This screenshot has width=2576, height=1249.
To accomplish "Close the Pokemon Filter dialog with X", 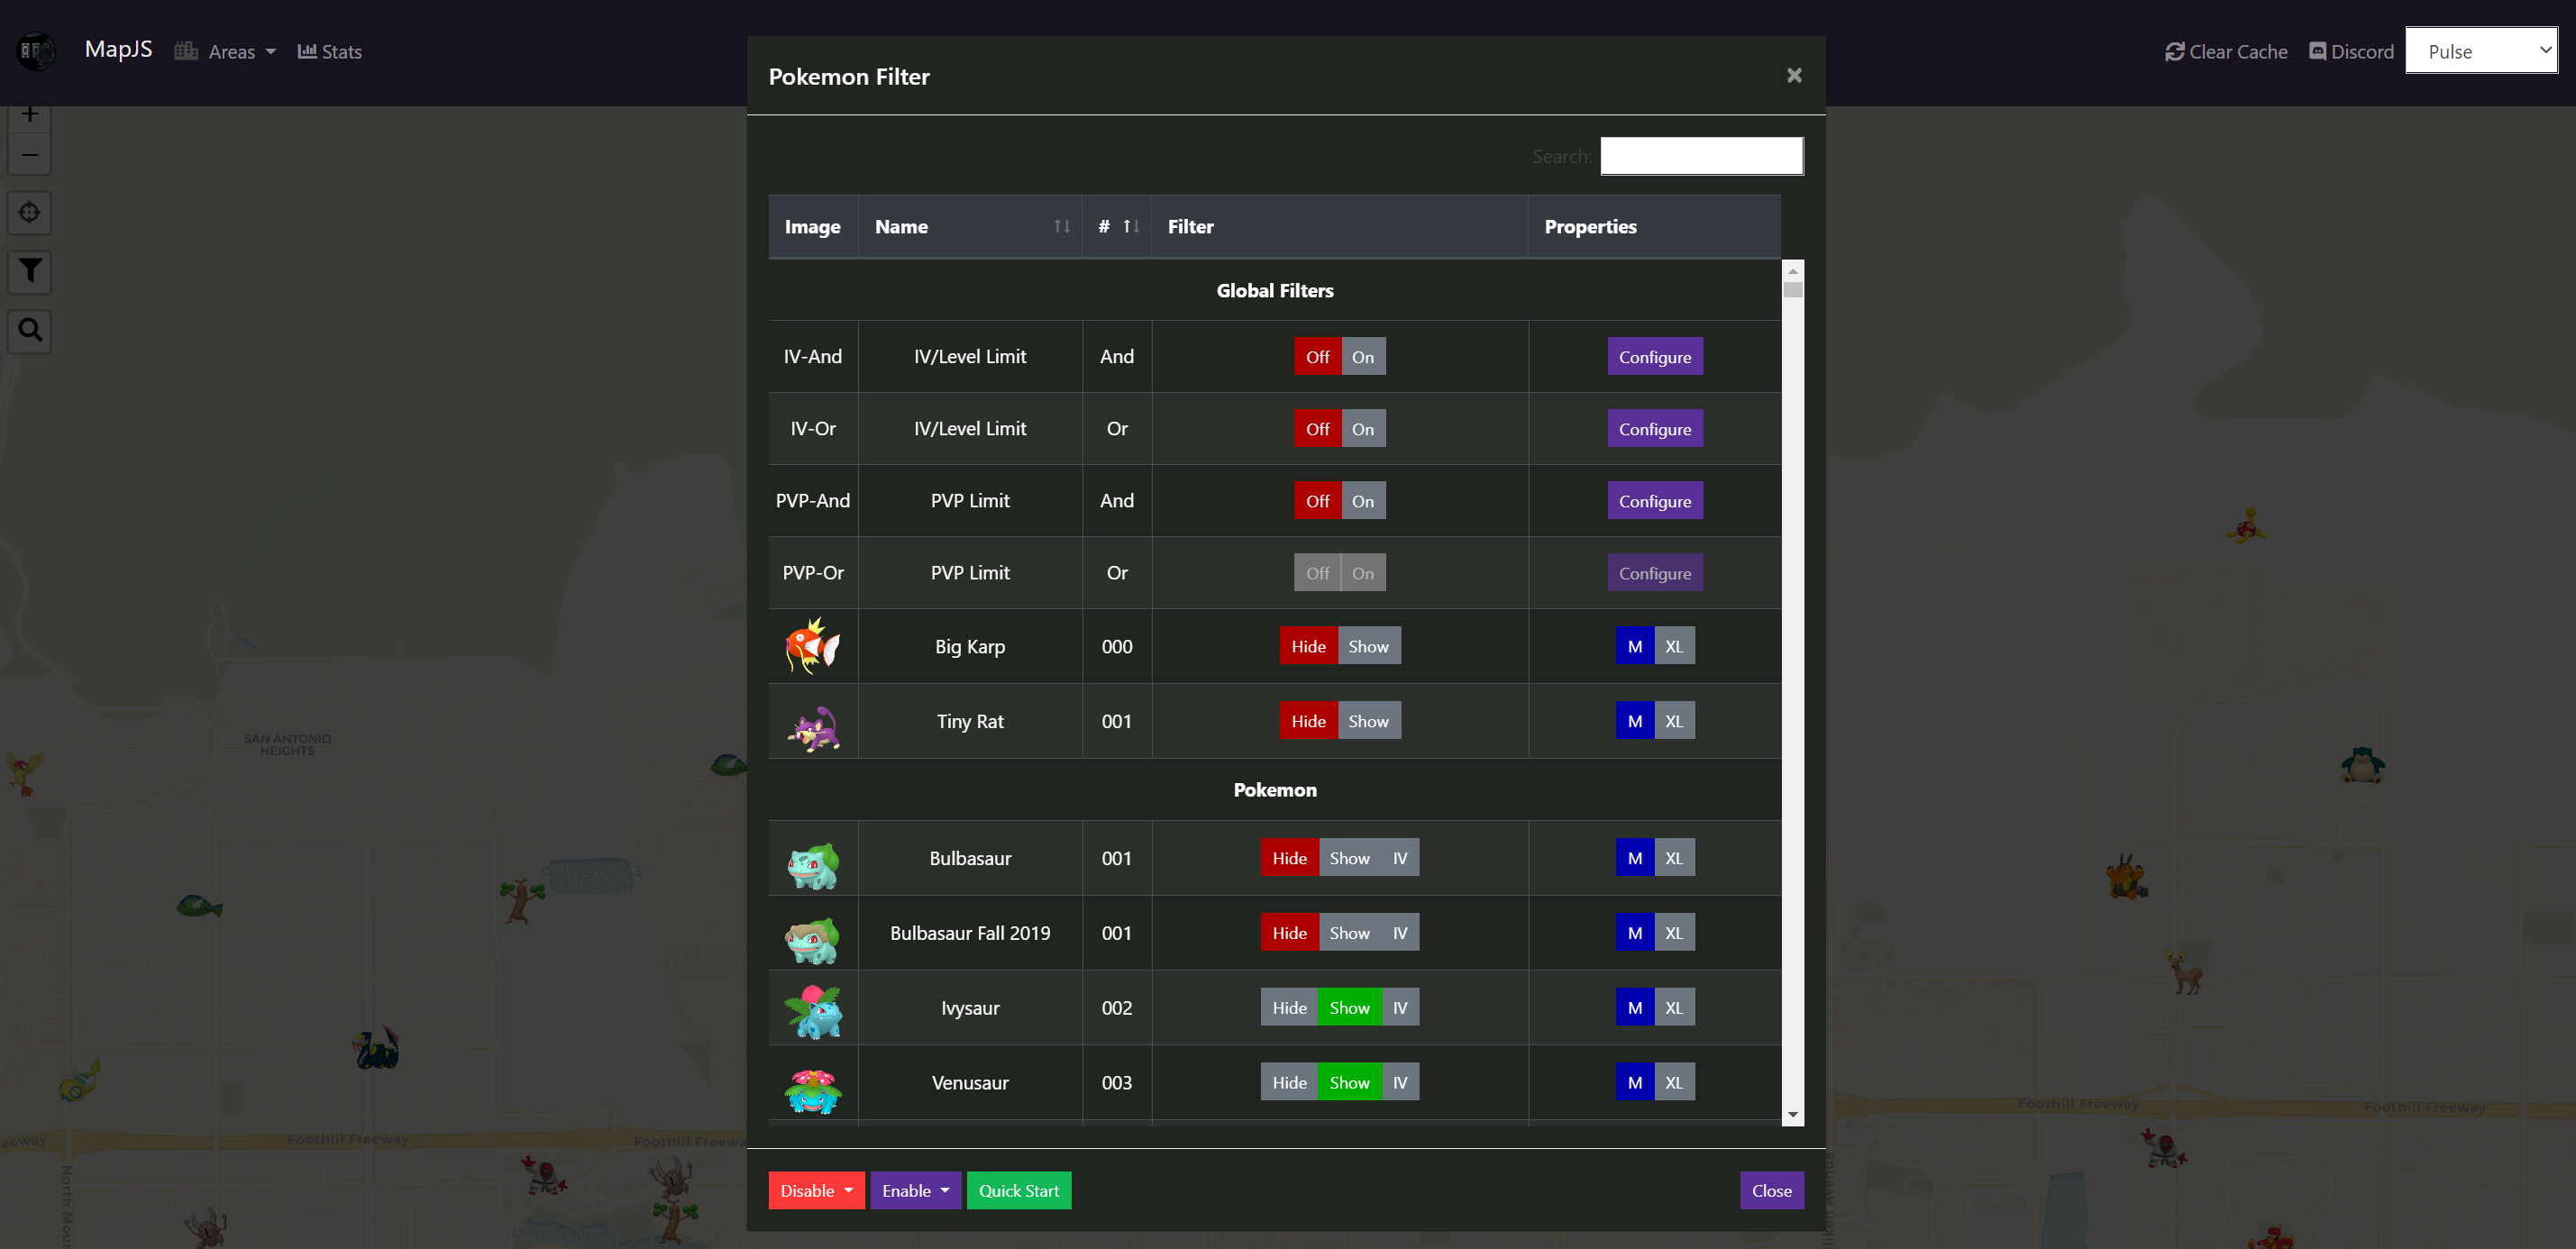I will [x=1794, y=76].
